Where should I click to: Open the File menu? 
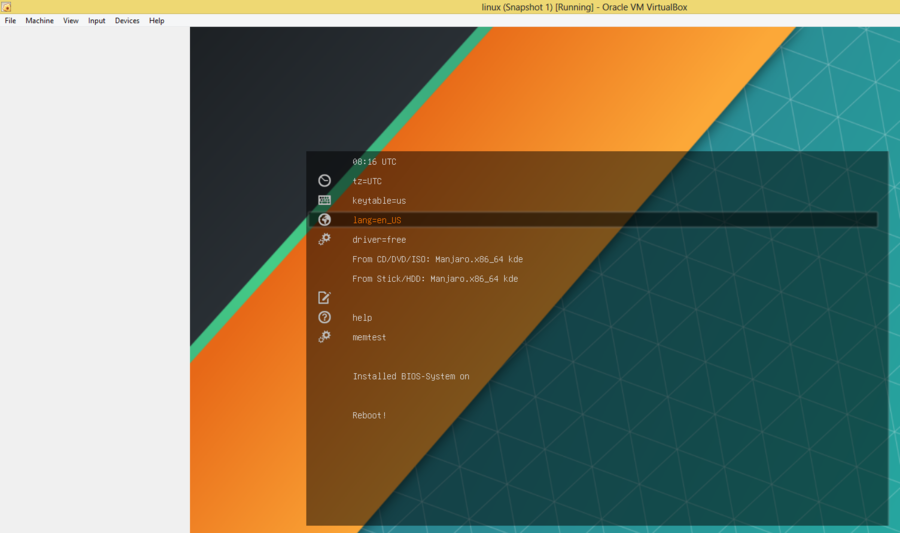pyautogui.click(x=10, y=21)
